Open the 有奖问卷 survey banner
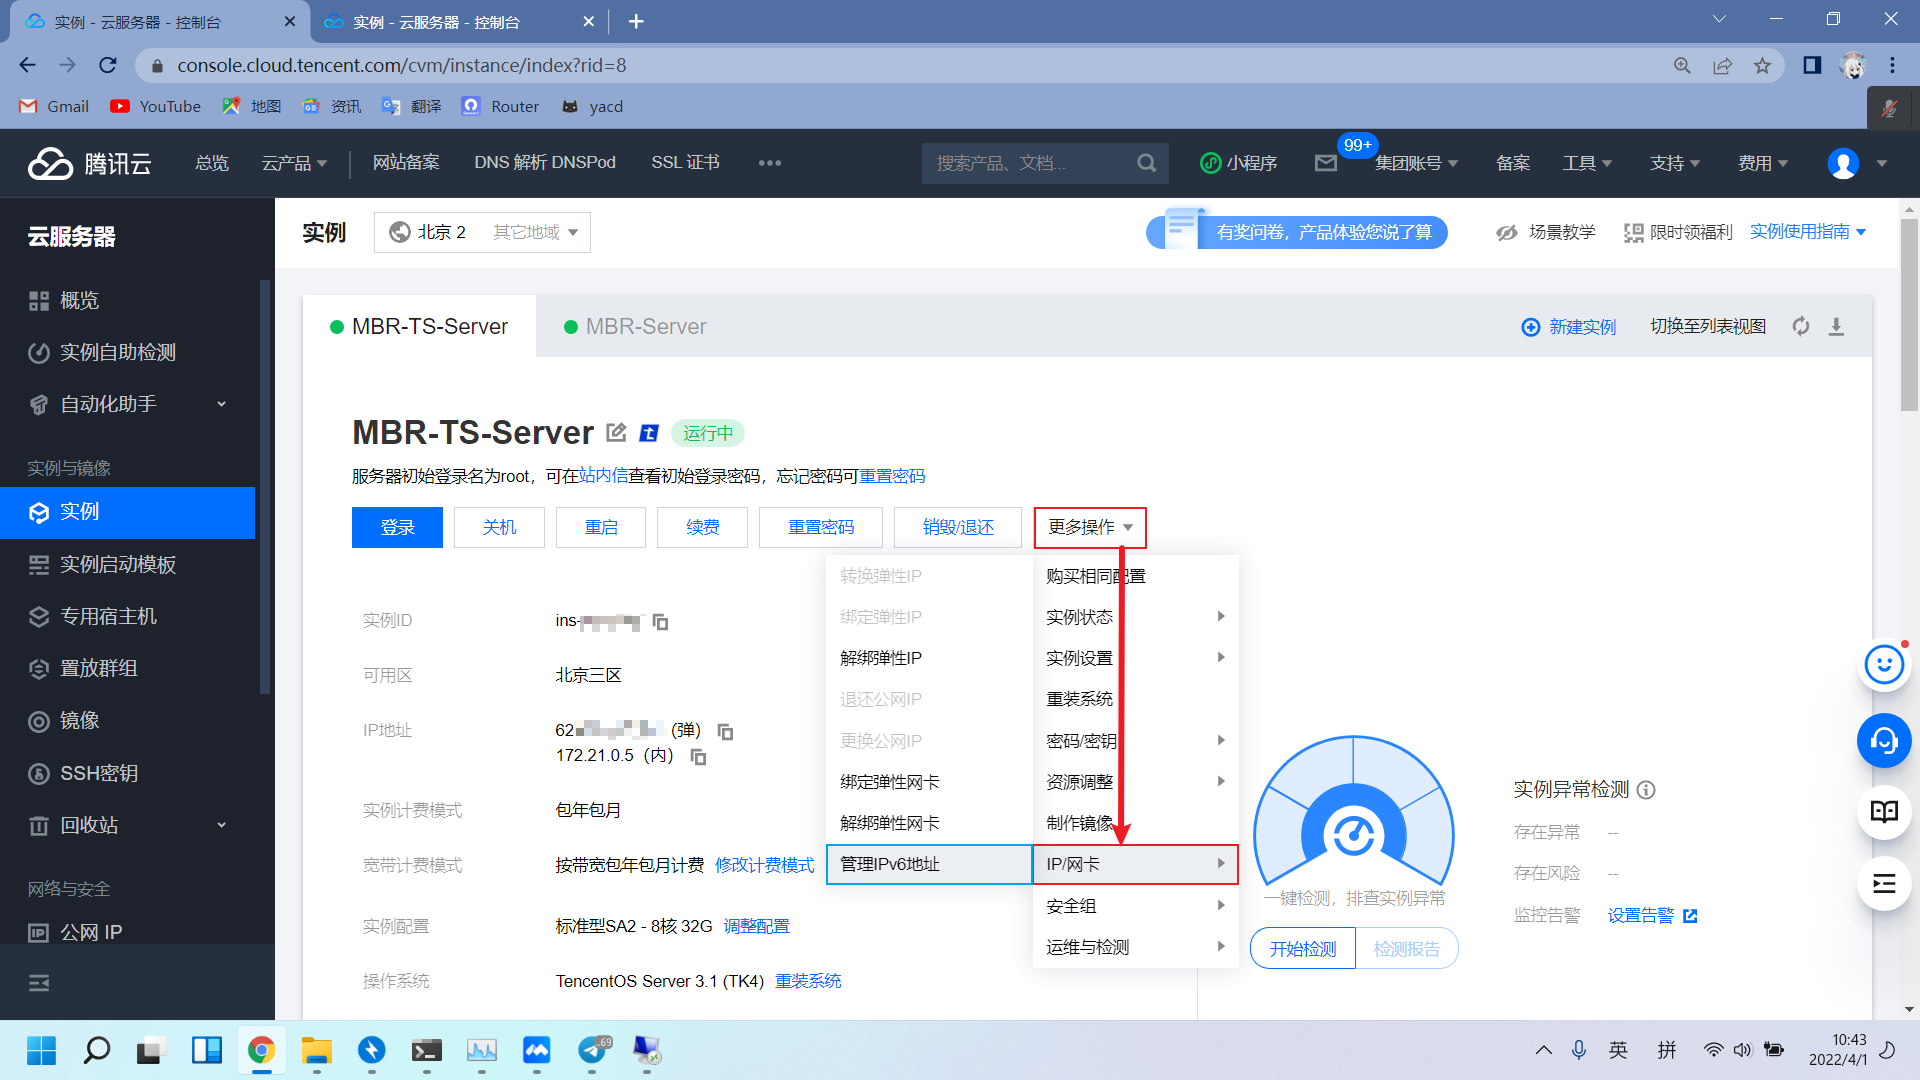 click(1297, 232)
